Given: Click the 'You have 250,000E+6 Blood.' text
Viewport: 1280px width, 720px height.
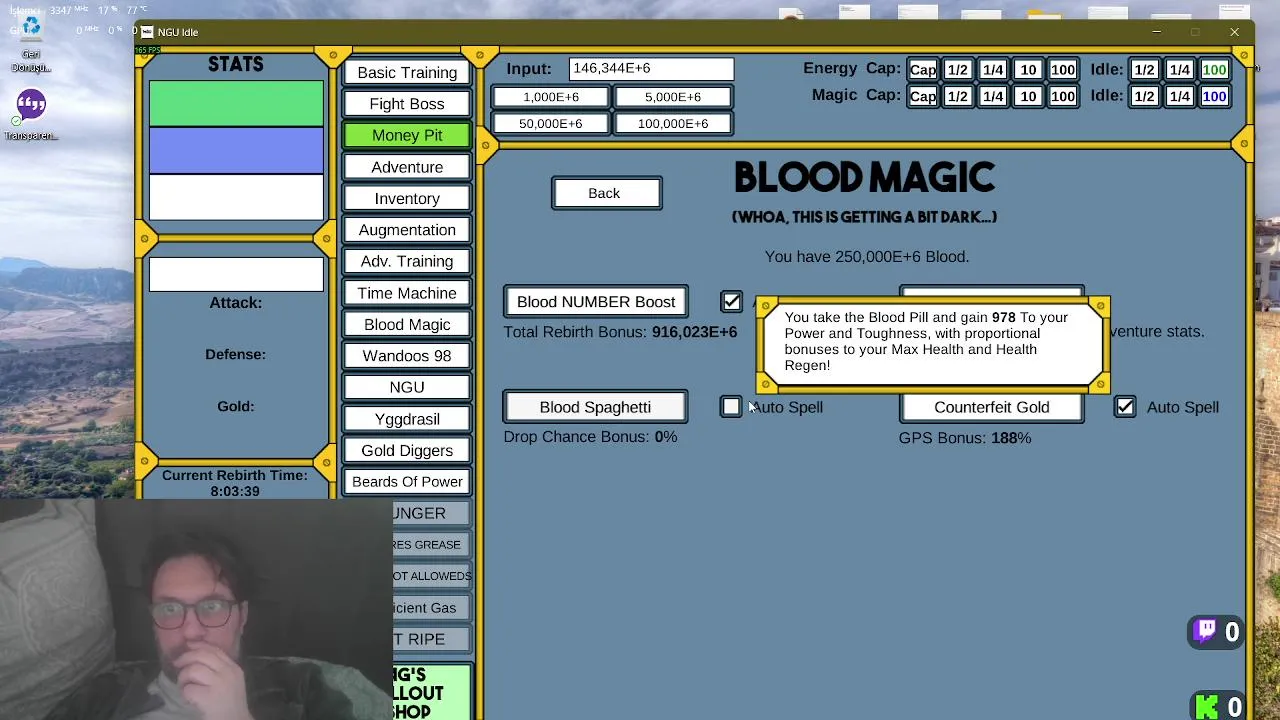Looking at the screenshot, I should coord(866,257).
